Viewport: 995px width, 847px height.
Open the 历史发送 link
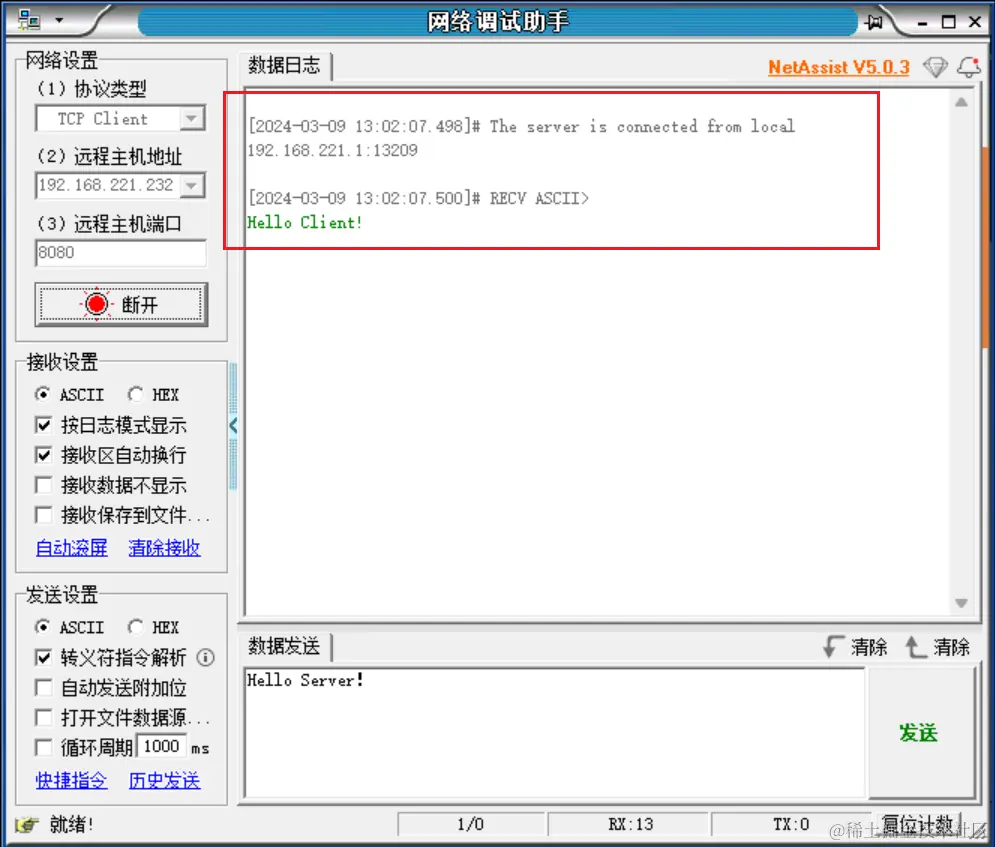click(x=164, y=780)
